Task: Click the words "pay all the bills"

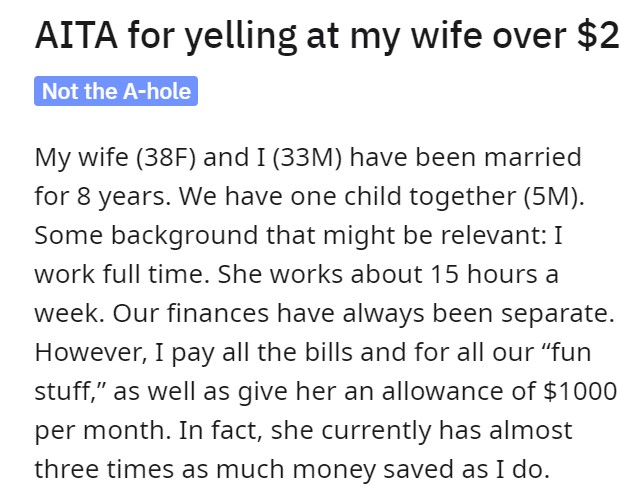Action: coord(262,352)
